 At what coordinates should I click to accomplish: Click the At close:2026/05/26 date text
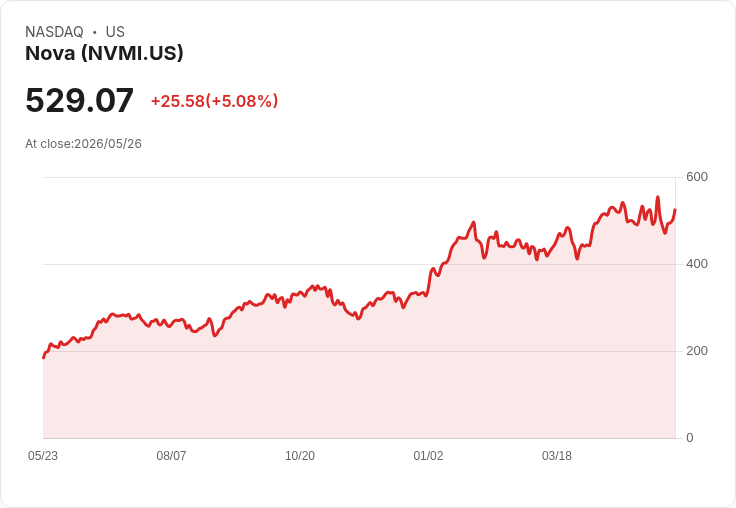coord(84,144)
